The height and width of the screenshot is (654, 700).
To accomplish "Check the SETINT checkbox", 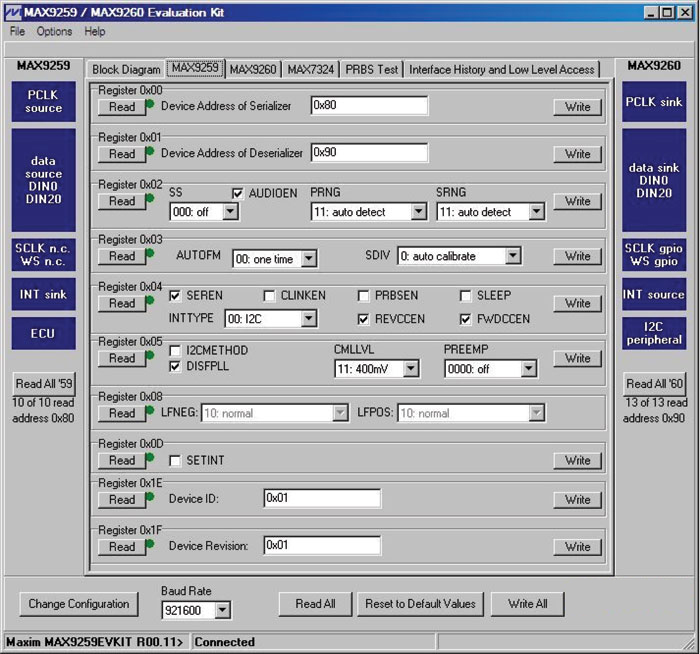I will 175,460.
